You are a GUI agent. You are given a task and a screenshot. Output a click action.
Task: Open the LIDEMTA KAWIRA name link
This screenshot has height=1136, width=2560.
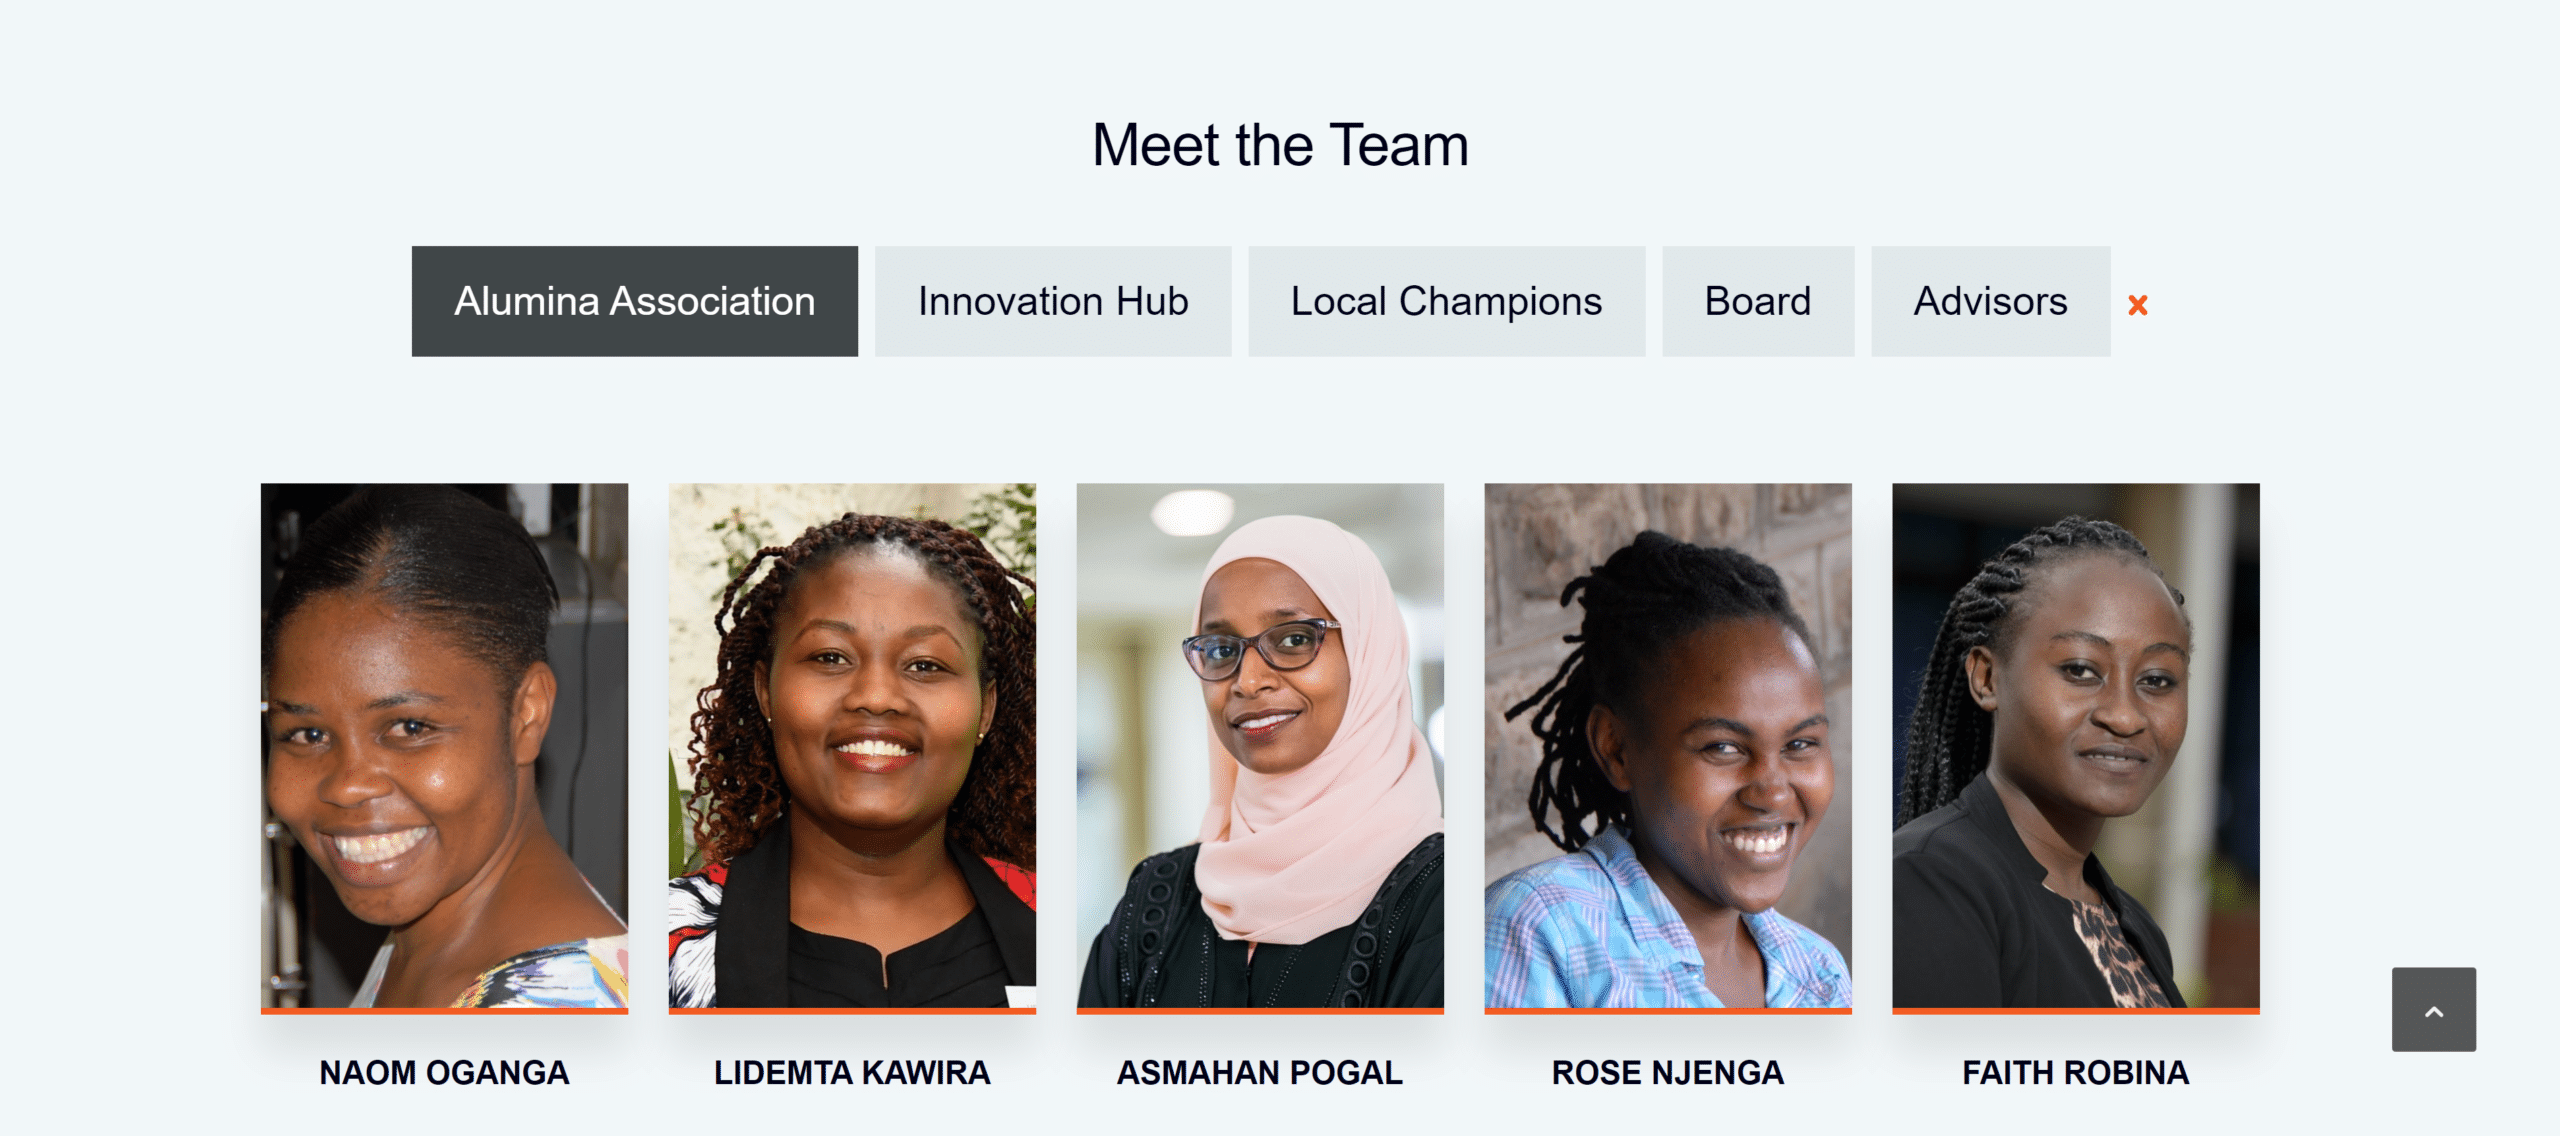(x=852, y=1073)
